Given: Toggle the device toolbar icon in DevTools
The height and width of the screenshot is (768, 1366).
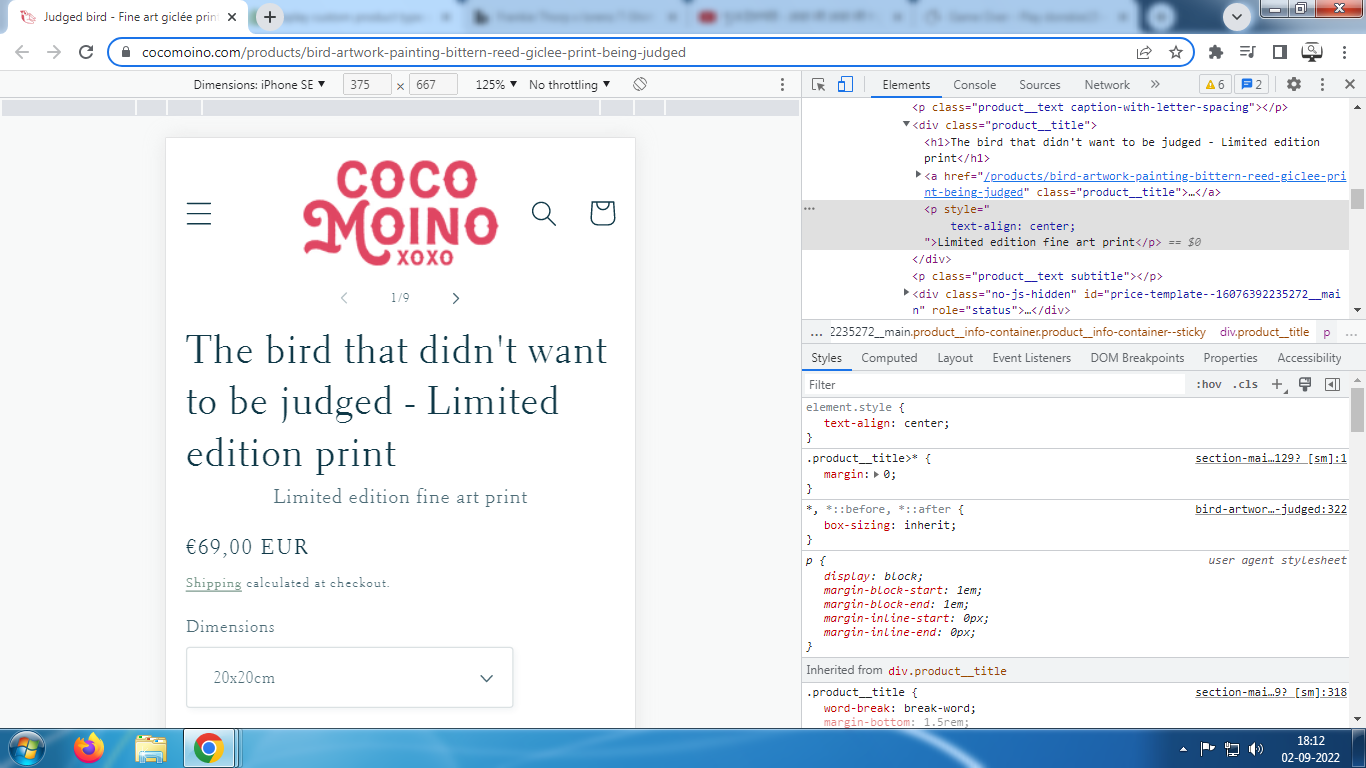Looking at the screenshot, I should point(845,85).
